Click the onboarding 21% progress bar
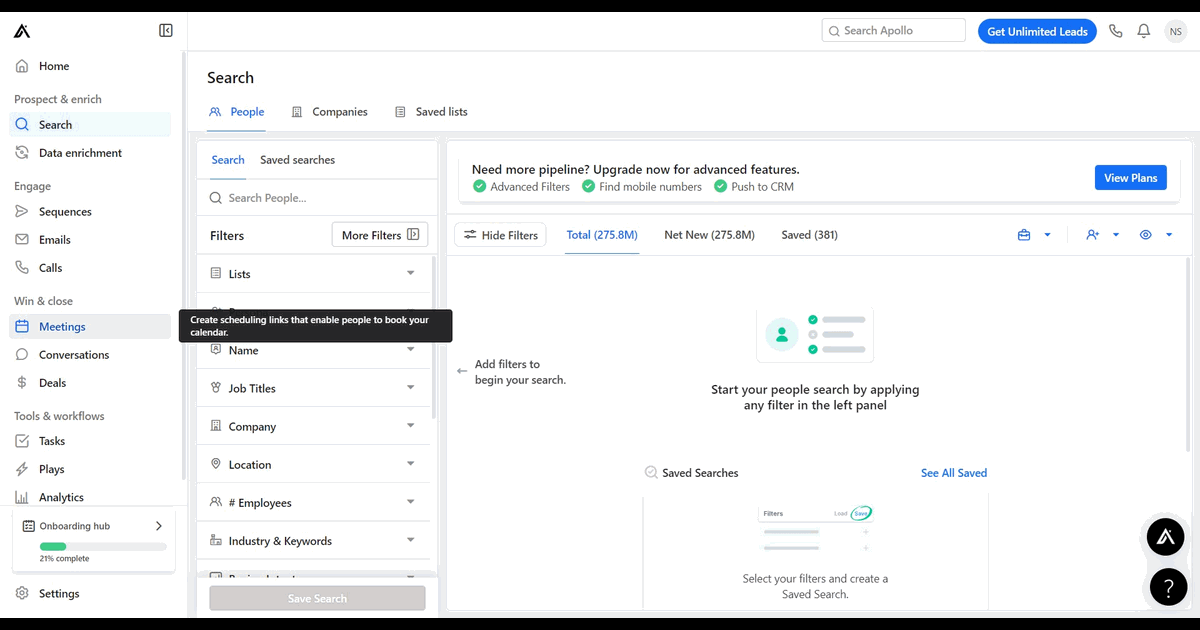The width and height of the screenshot is (1200, 630). click(103, 547)
